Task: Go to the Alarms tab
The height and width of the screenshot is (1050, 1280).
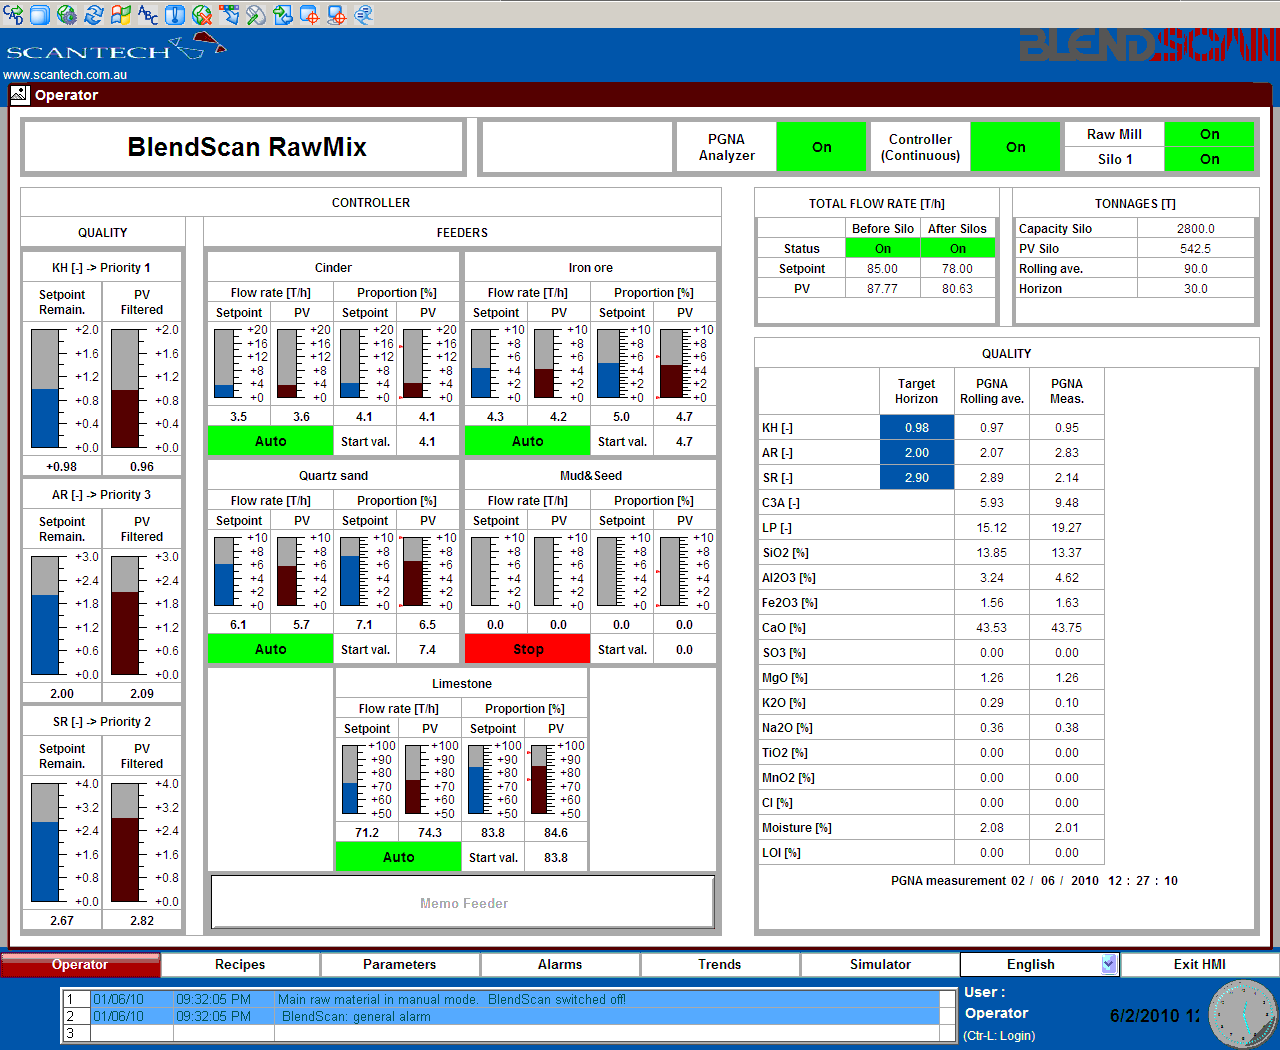Action: [x=560, y=964]
